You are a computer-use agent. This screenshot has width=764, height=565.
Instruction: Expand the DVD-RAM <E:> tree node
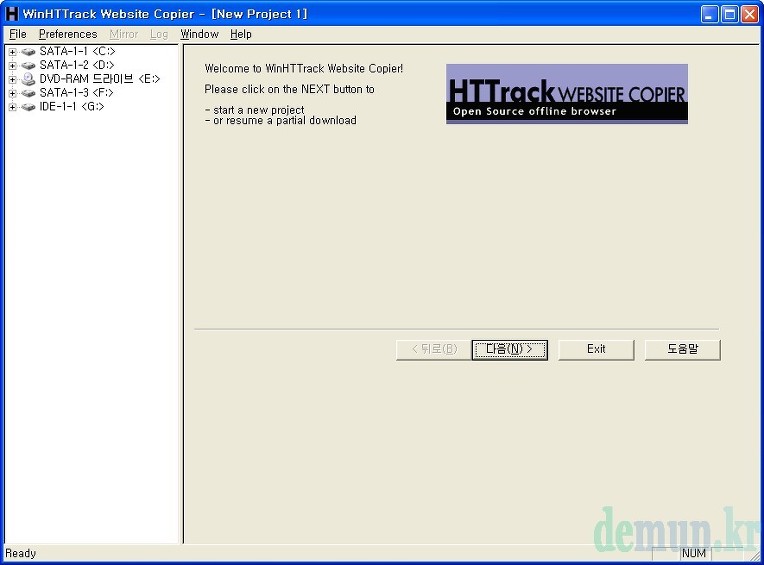click(x=13, y=80)
